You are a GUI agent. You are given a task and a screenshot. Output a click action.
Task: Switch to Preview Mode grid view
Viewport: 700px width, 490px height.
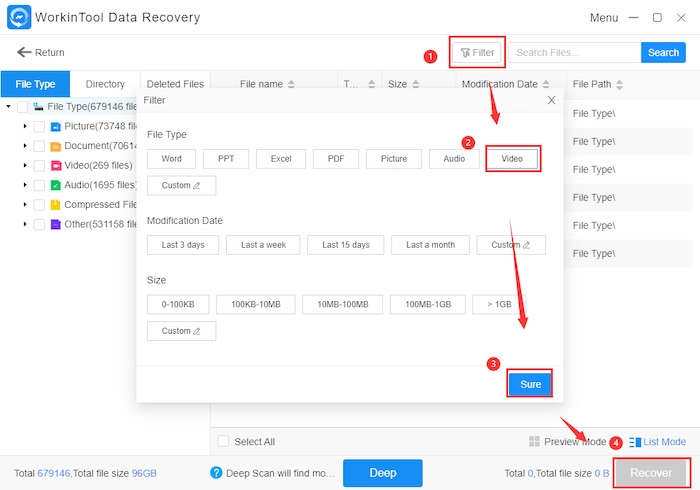(567, 441)
